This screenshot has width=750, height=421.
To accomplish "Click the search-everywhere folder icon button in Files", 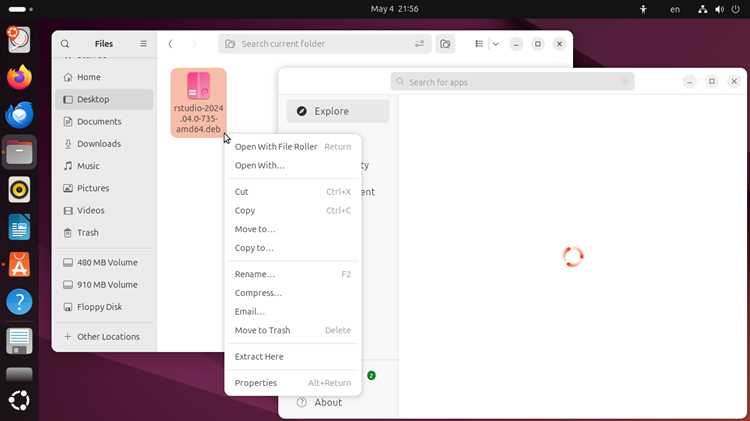I will pos(445,44).
